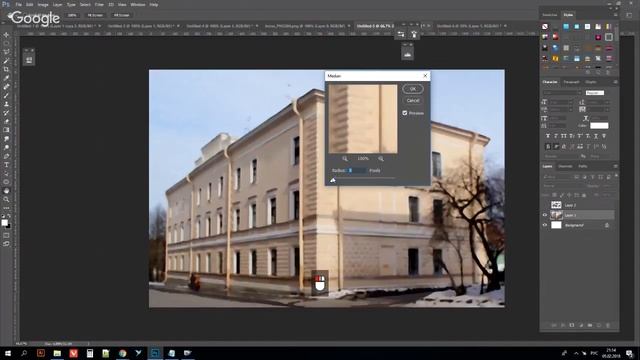Switch to the Paragraph tab

point(571,82)
